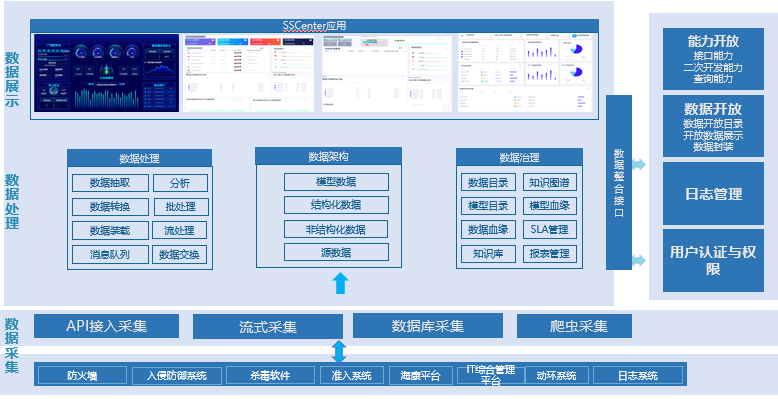Click the double-headed arrow under 流式采集
This screenshot has height=399, width=778.
[338, 352]
